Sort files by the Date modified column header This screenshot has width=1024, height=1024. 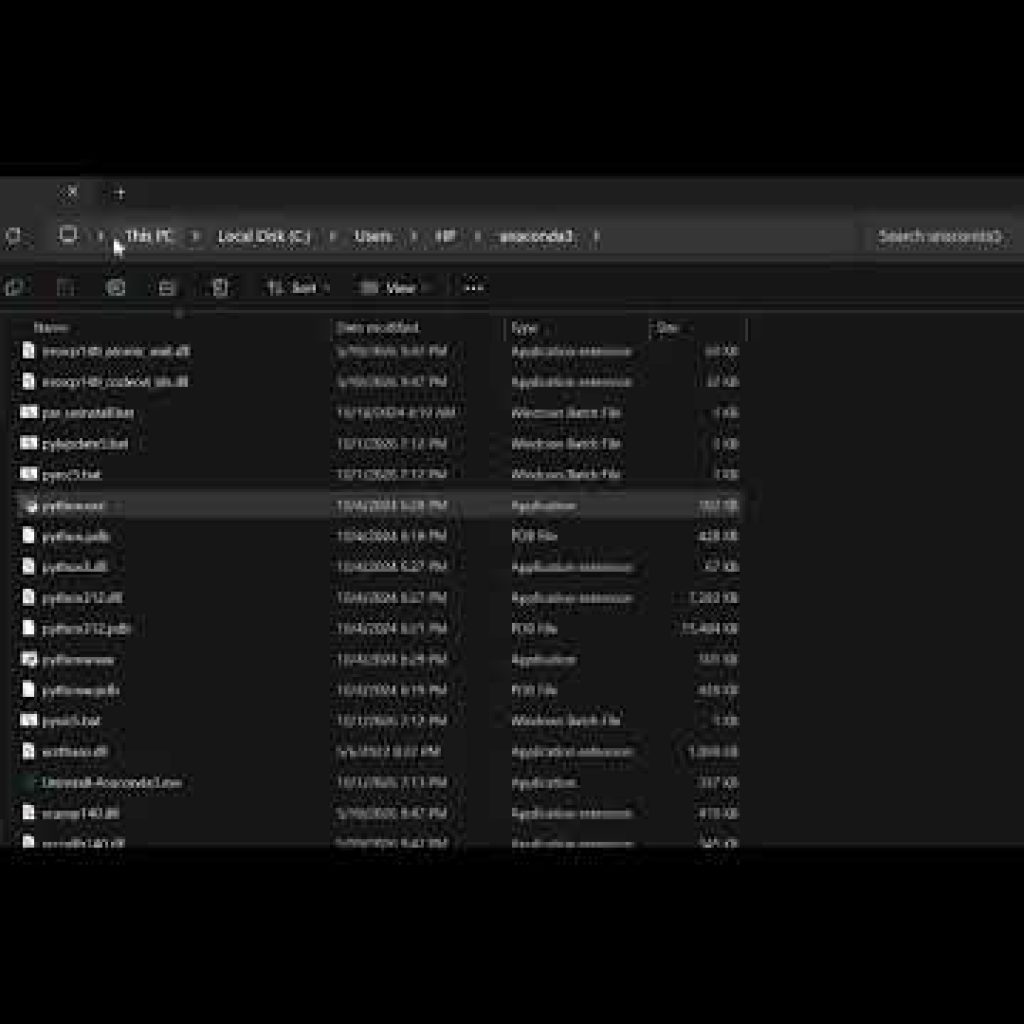(377, 328)
